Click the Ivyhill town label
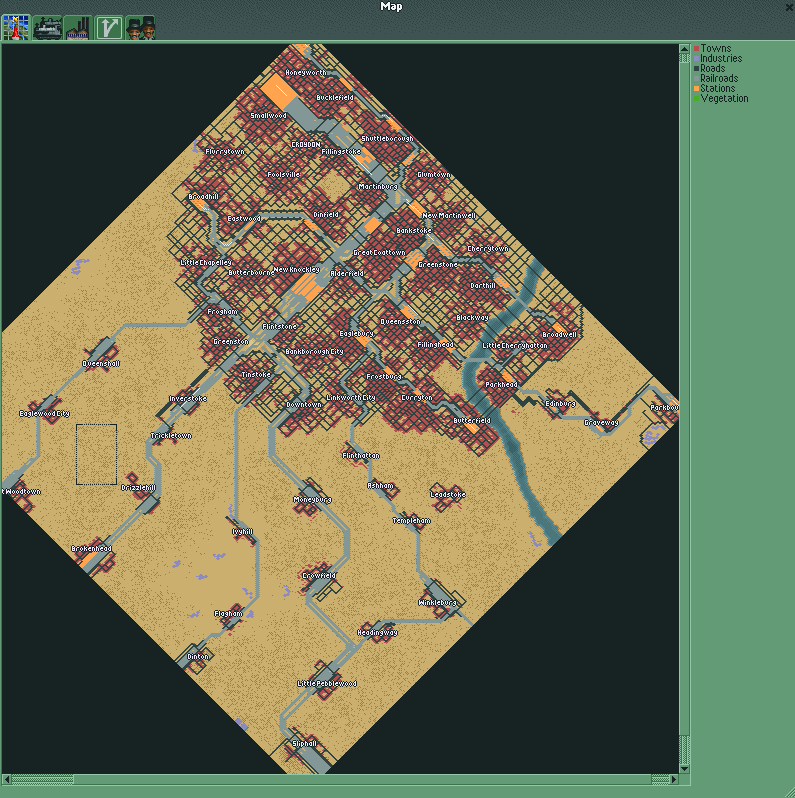 [242, 532]
